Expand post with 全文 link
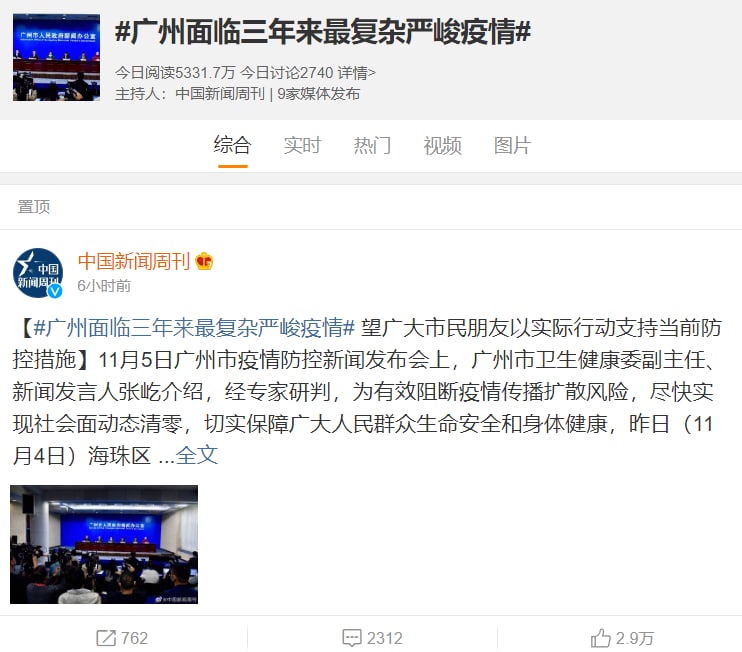 coord(197,455)
